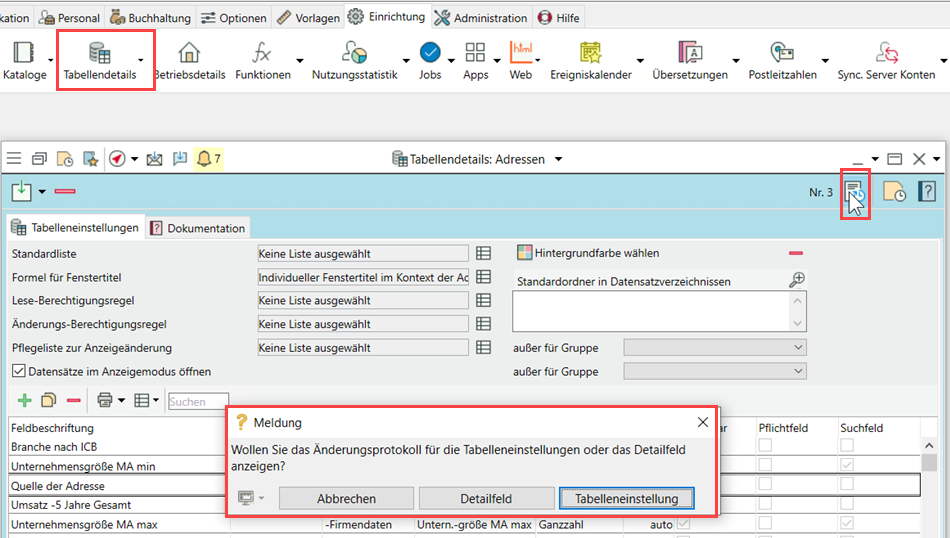Open the Tabellendetails ribbon item
The image size is (950, 538).
pos(100,60)
